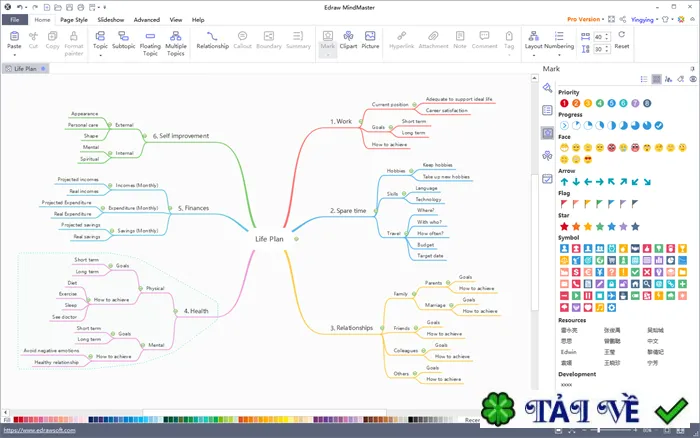700x438 pixels.
Task: Pin the Mark panel
Action: 692,69
